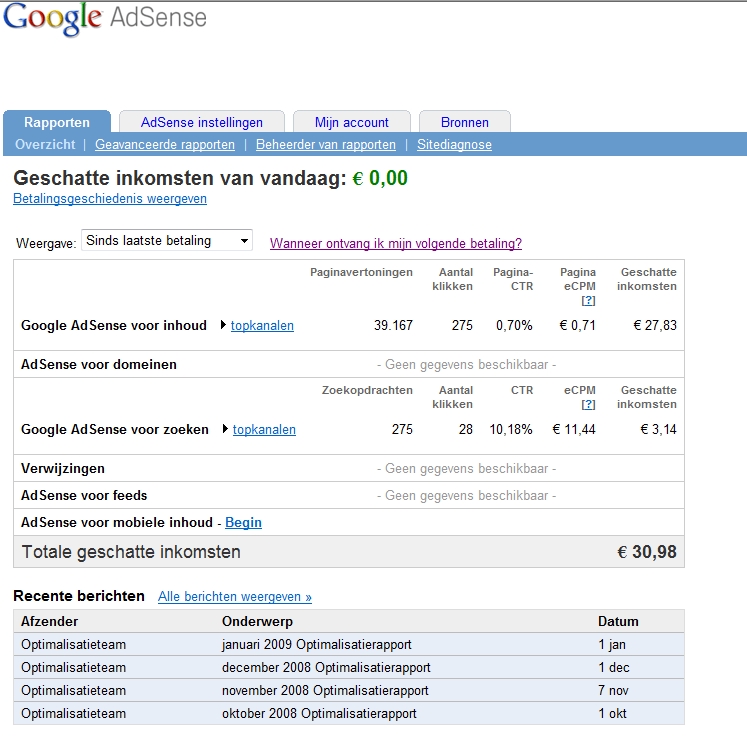This screenshot has width=747, height=740.
Task: Click the Zoekopdrachten column header
Action: (367, 390)
